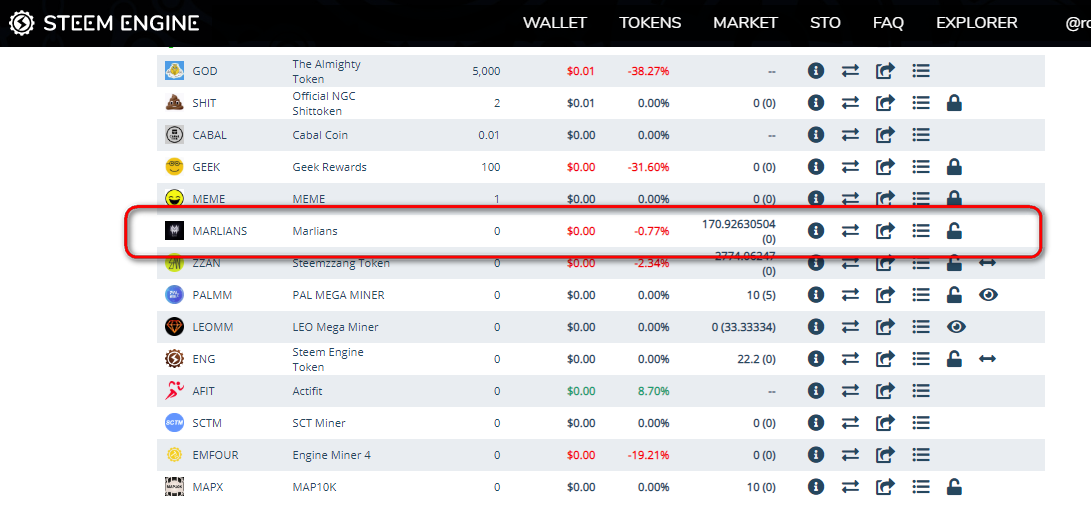The image size is (1091, 517).
Task: Open TOKENS in top navigation
Action: click(650, 23)
